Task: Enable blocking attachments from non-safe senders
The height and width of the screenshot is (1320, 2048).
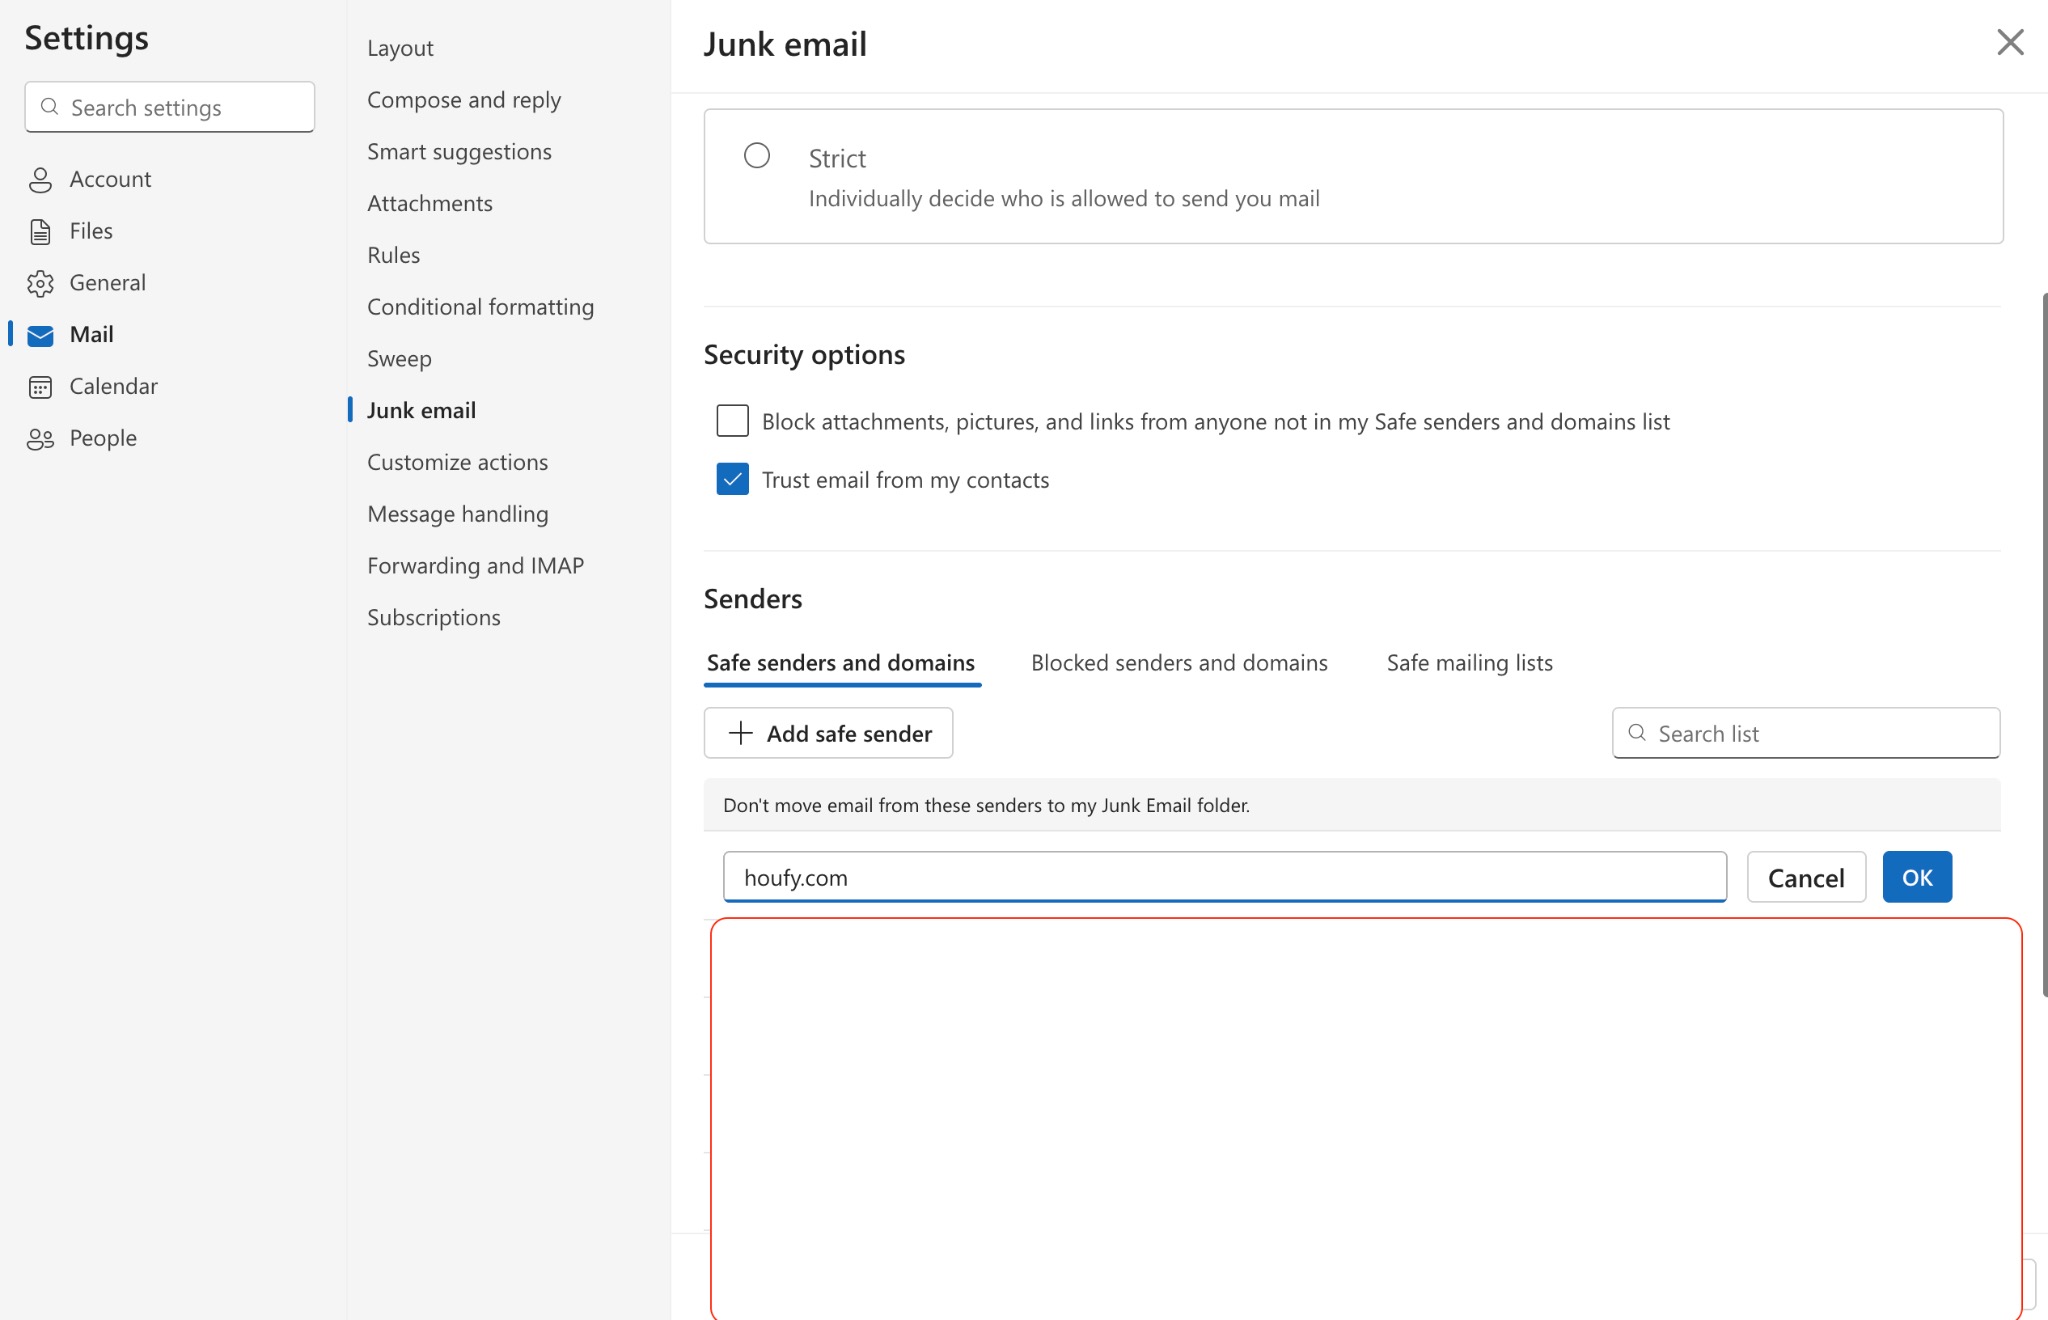Action: pos(732,421)
